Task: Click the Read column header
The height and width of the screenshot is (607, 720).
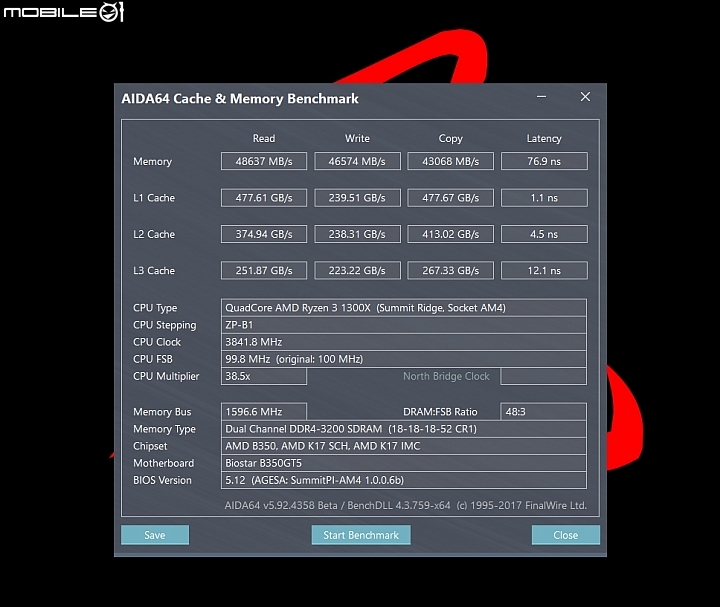Action: coord(264,138)
